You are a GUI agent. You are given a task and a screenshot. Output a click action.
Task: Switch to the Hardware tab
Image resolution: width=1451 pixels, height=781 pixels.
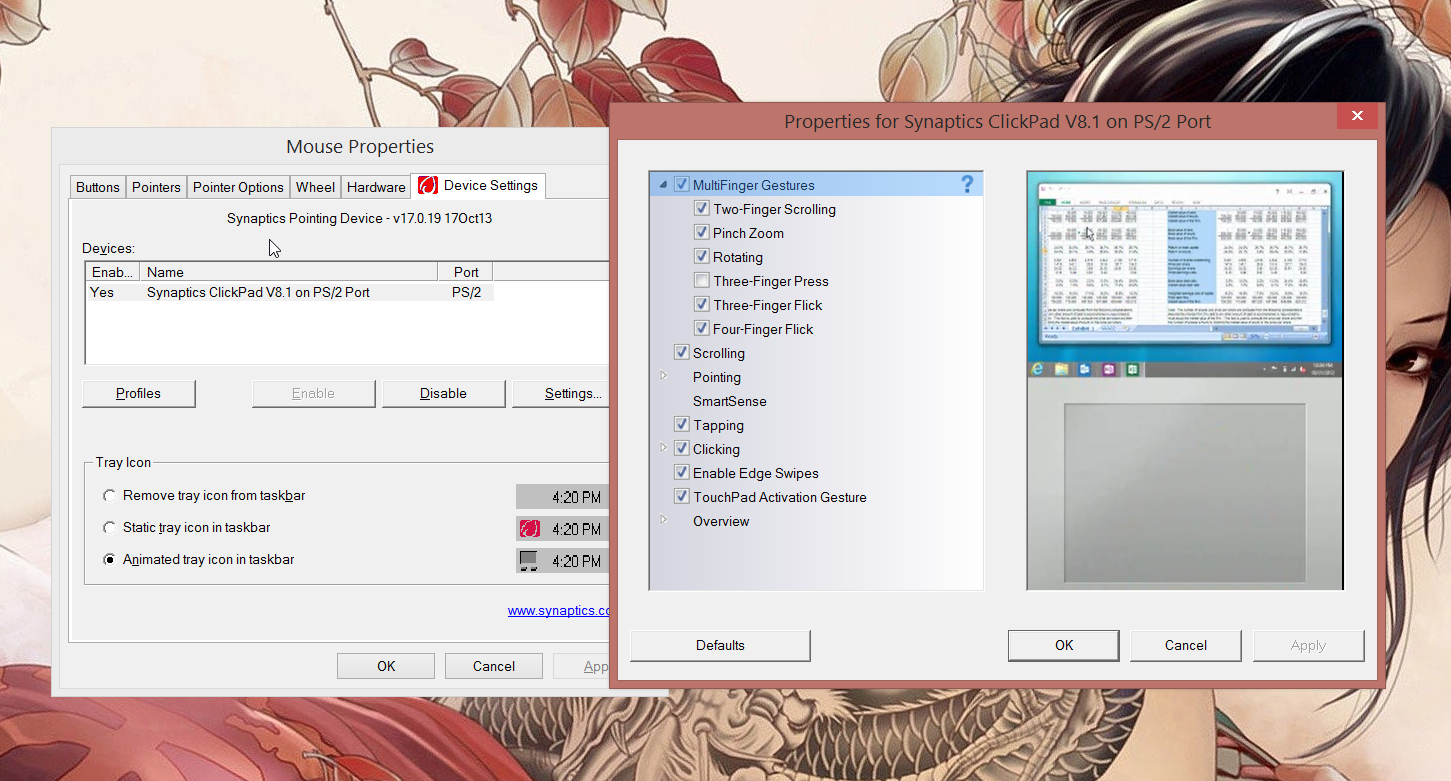point(376,187)
